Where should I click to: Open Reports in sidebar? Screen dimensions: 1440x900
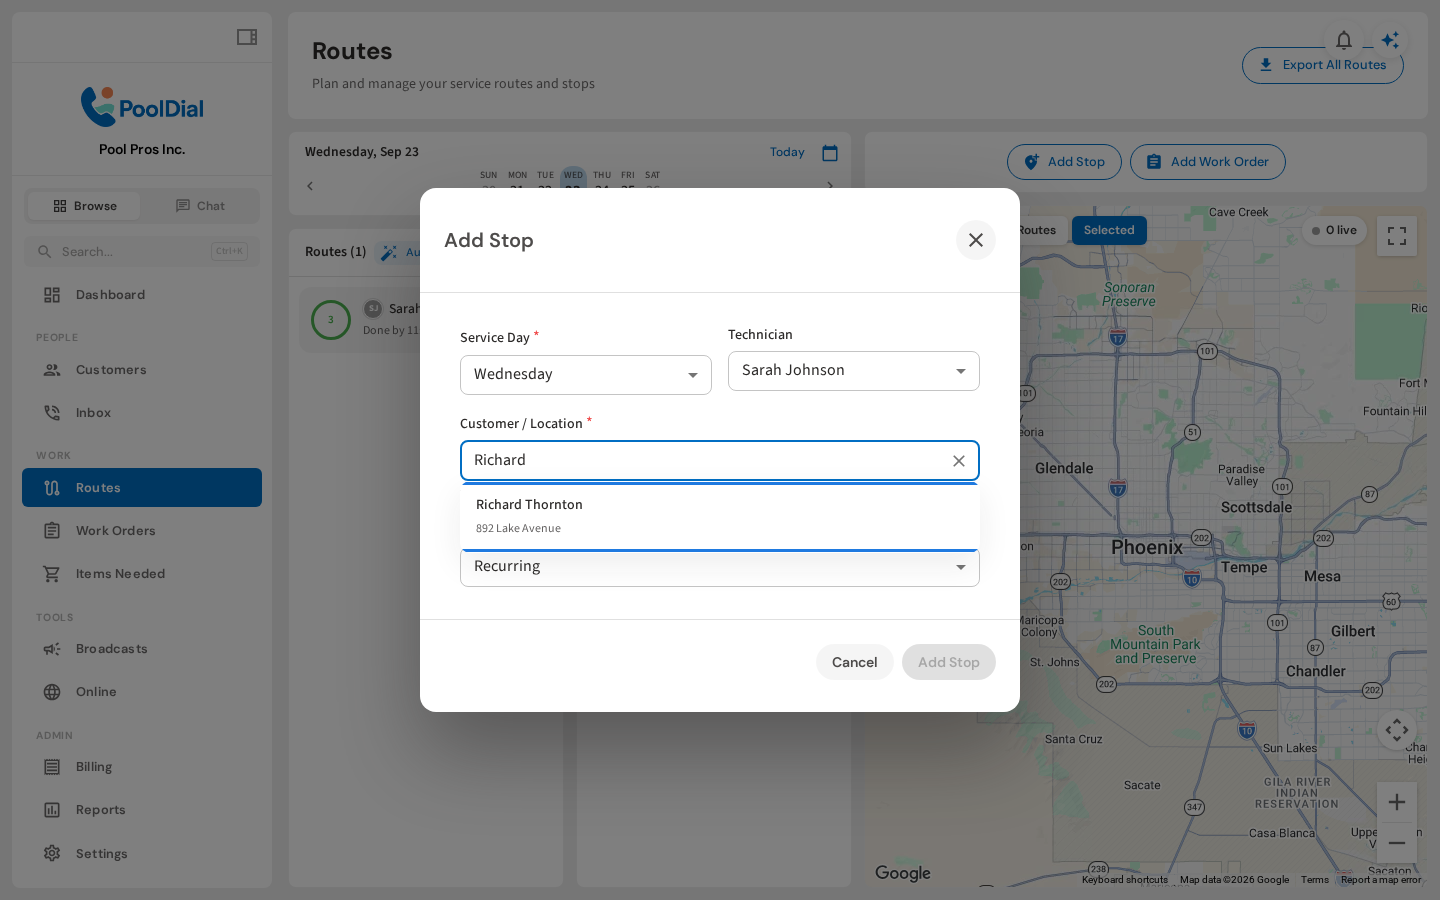[x=142, y=810]
